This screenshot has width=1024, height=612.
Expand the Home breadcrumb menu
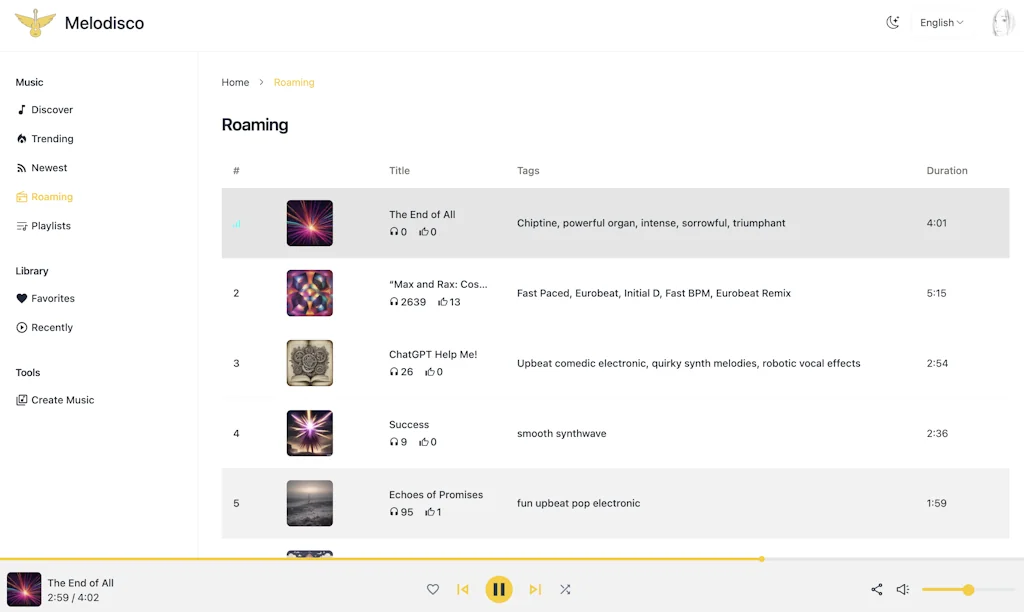click(x=235, y=82)
